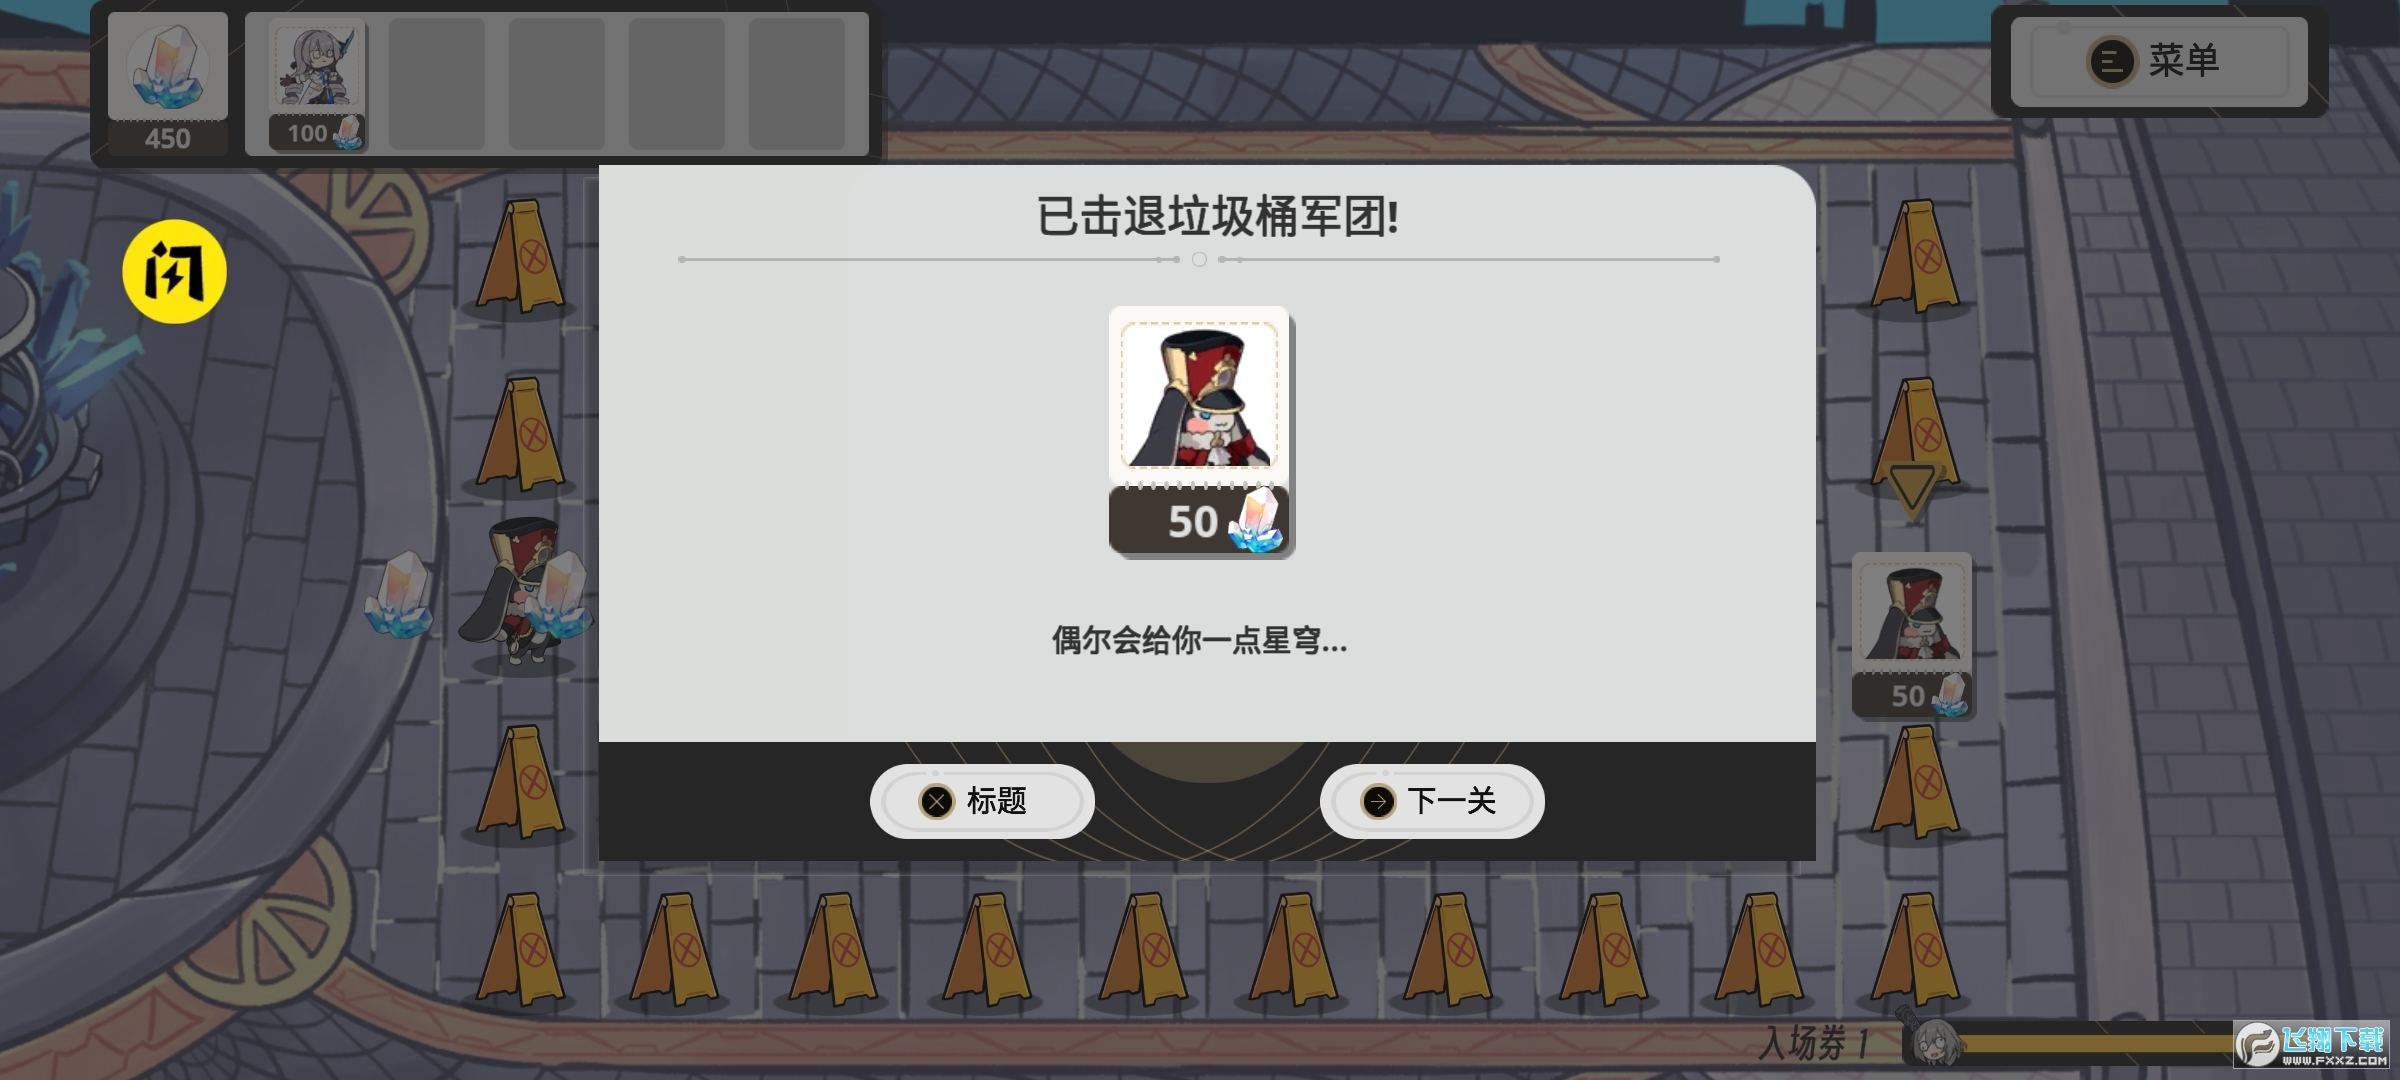Click the character head on 入场券 progress bar
The width and height of the screenshot is (2400, 1080).
pyautogui.click(x=1936, y=1044)
